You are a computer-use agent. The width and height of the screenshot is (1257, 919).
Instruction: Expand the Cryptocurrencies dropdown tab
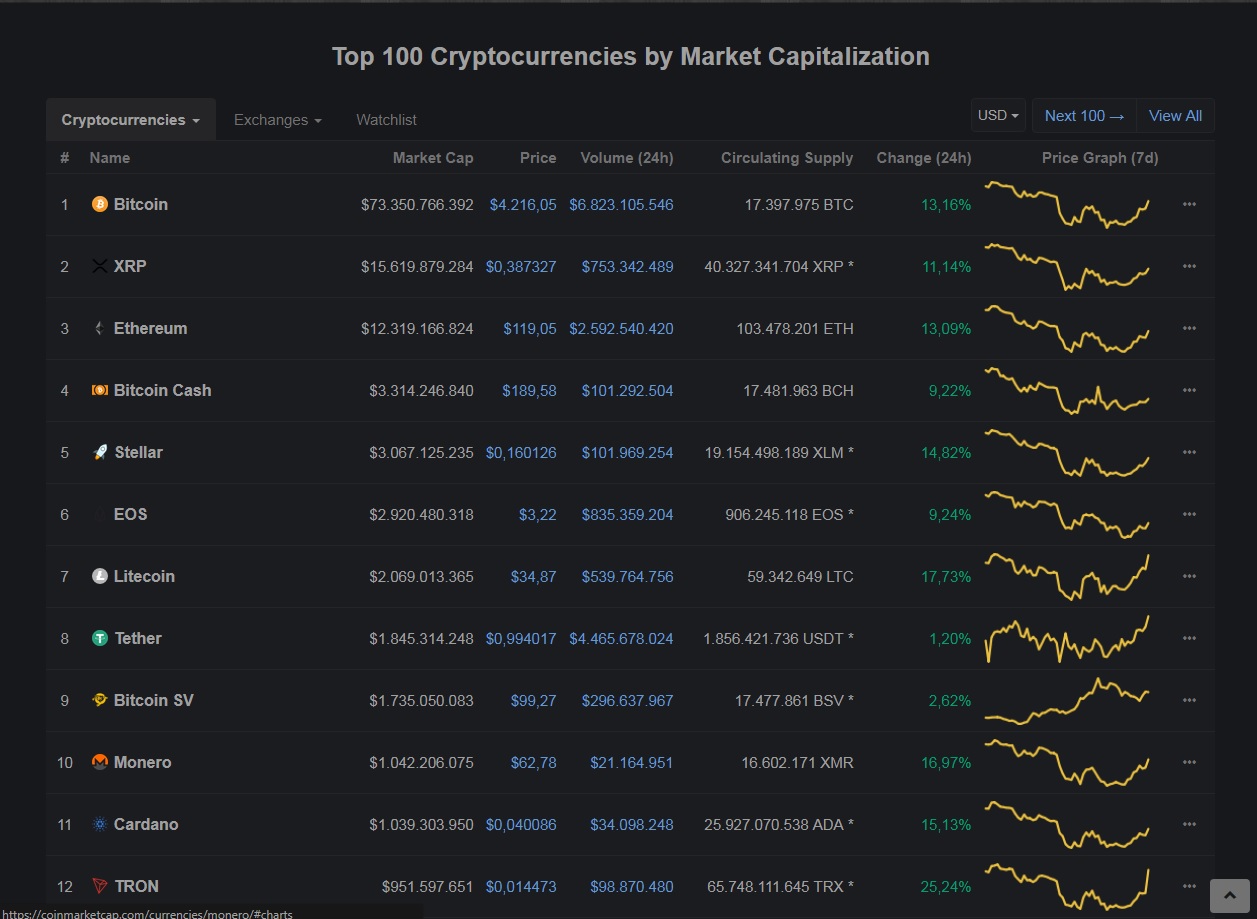tap(131, 120)
